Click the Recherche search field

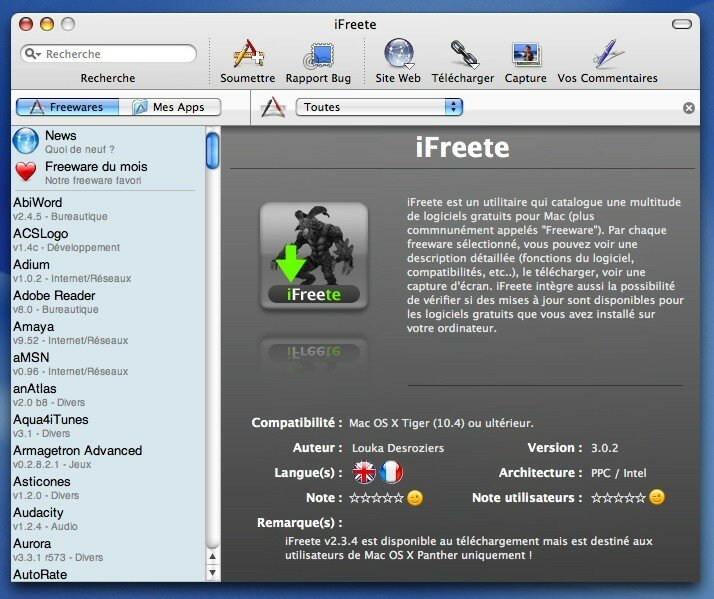108,54
